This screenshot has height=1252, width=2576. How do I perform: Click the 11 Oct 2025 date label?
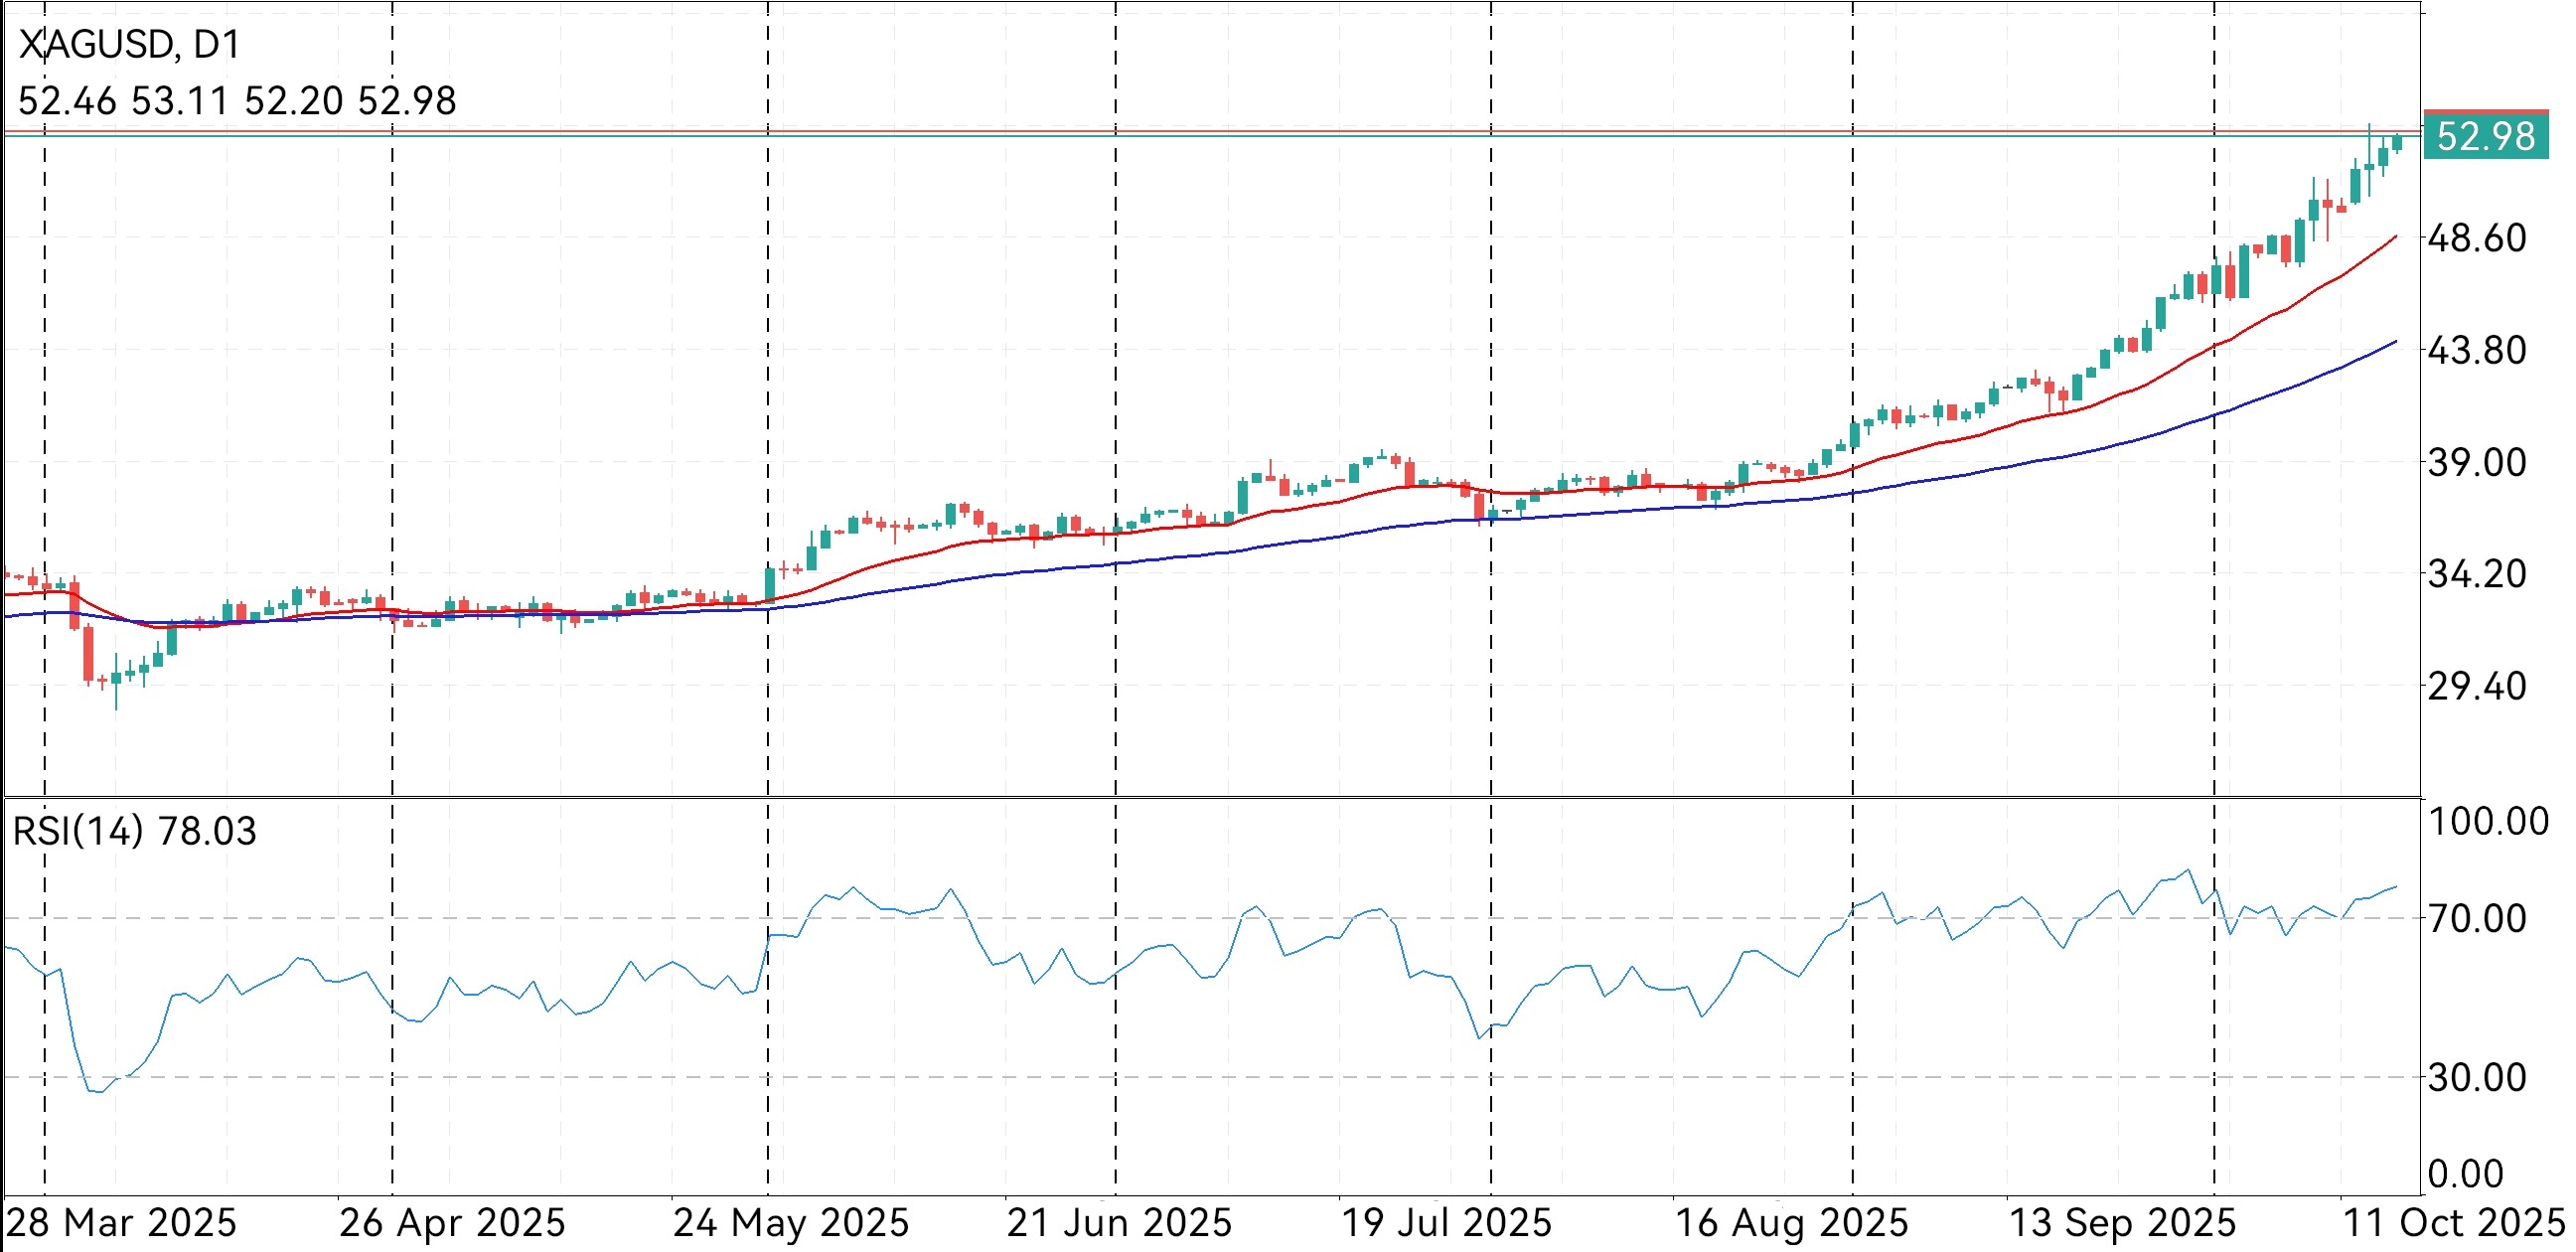[x=2454, y=1223]
